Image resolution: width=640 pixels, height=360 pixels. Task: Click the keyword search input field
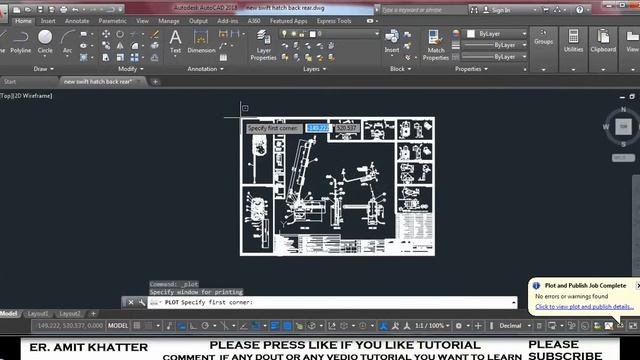(x=424, y=10)
